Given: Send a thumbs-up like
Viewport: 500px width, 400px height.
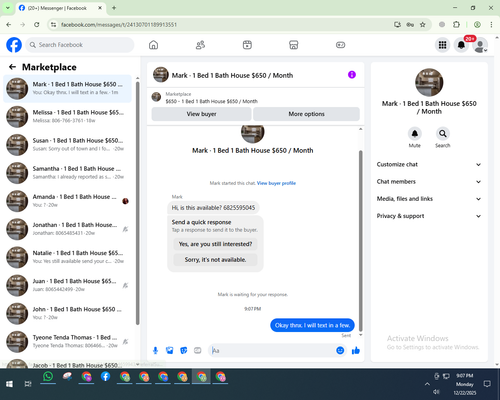Looking at the screenshot, I should pos(356,350).
